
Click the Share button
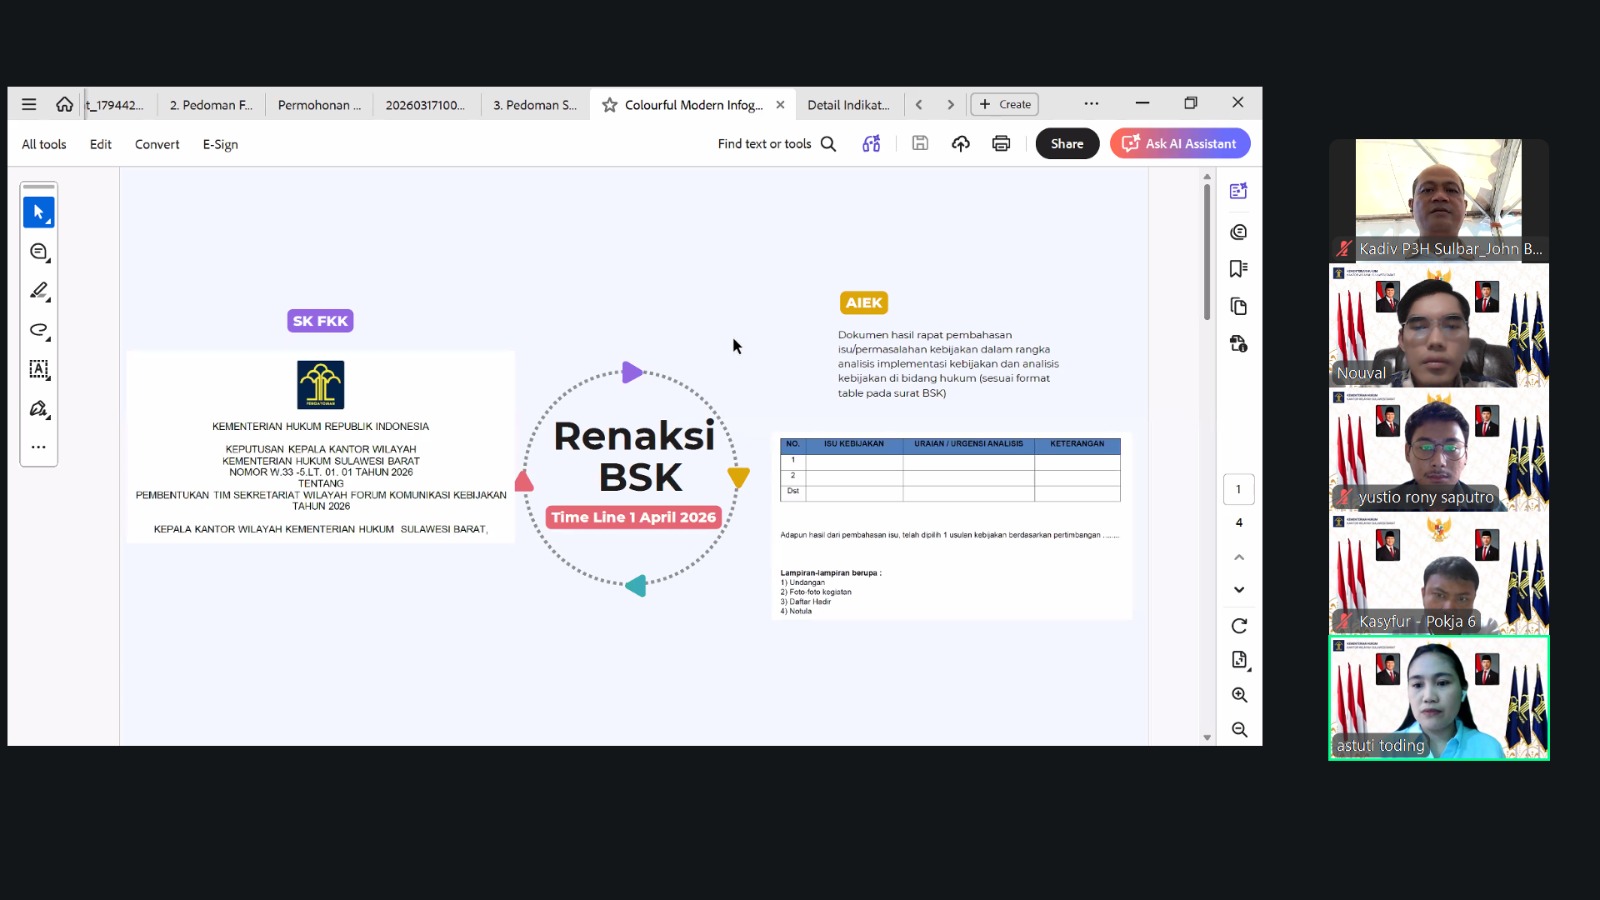tap(1067, 144)
